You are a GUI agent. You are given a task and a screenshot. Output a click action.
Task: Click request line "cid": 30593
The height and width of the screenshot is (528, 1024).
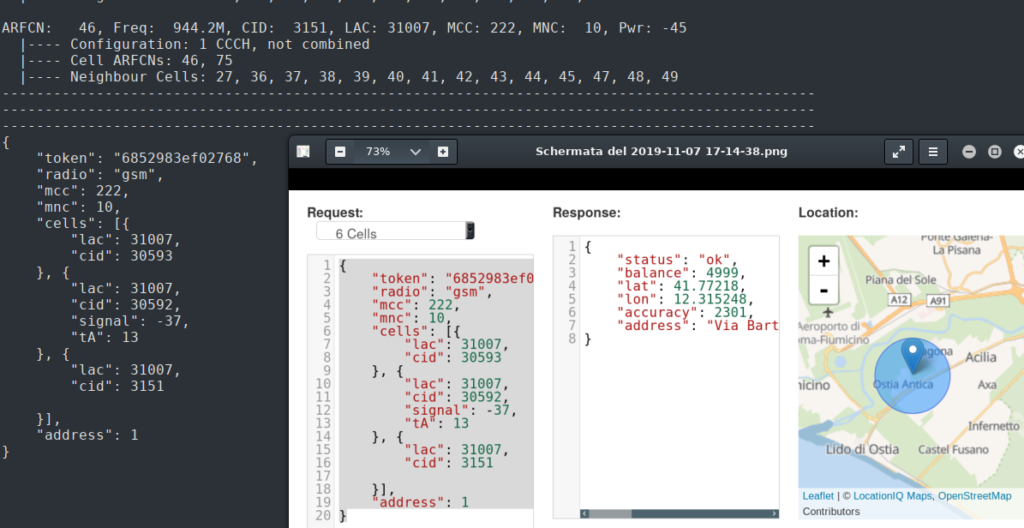(x=453, y=357)
